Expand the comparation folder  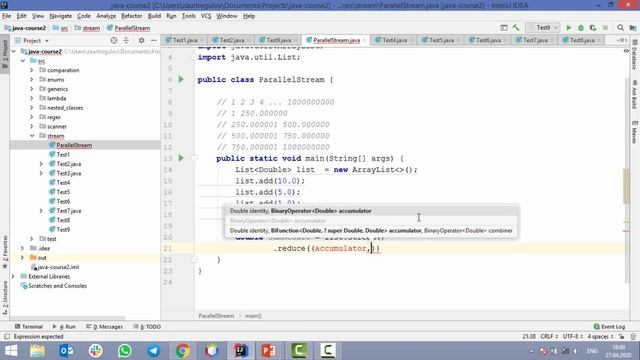point(32,70)
